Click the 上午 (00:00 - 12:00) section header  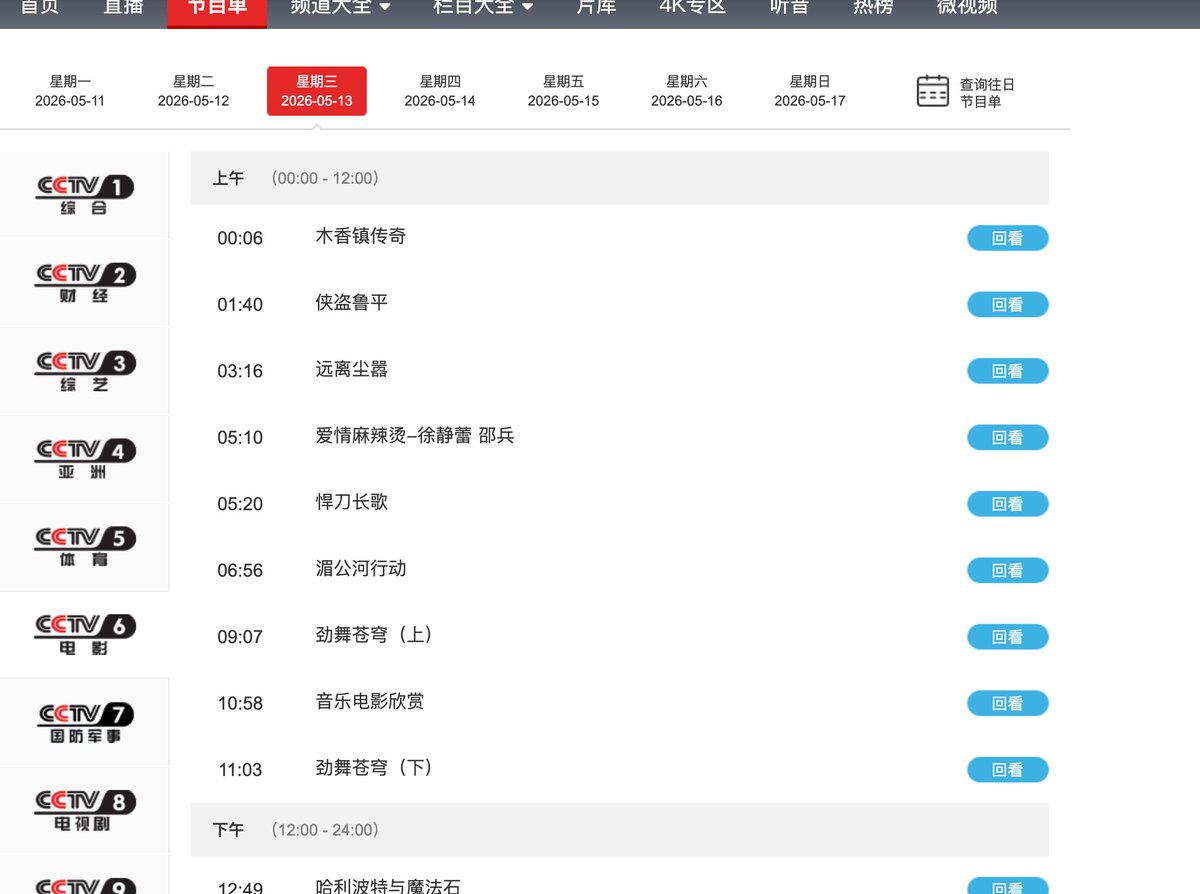(x=619, y=178)
